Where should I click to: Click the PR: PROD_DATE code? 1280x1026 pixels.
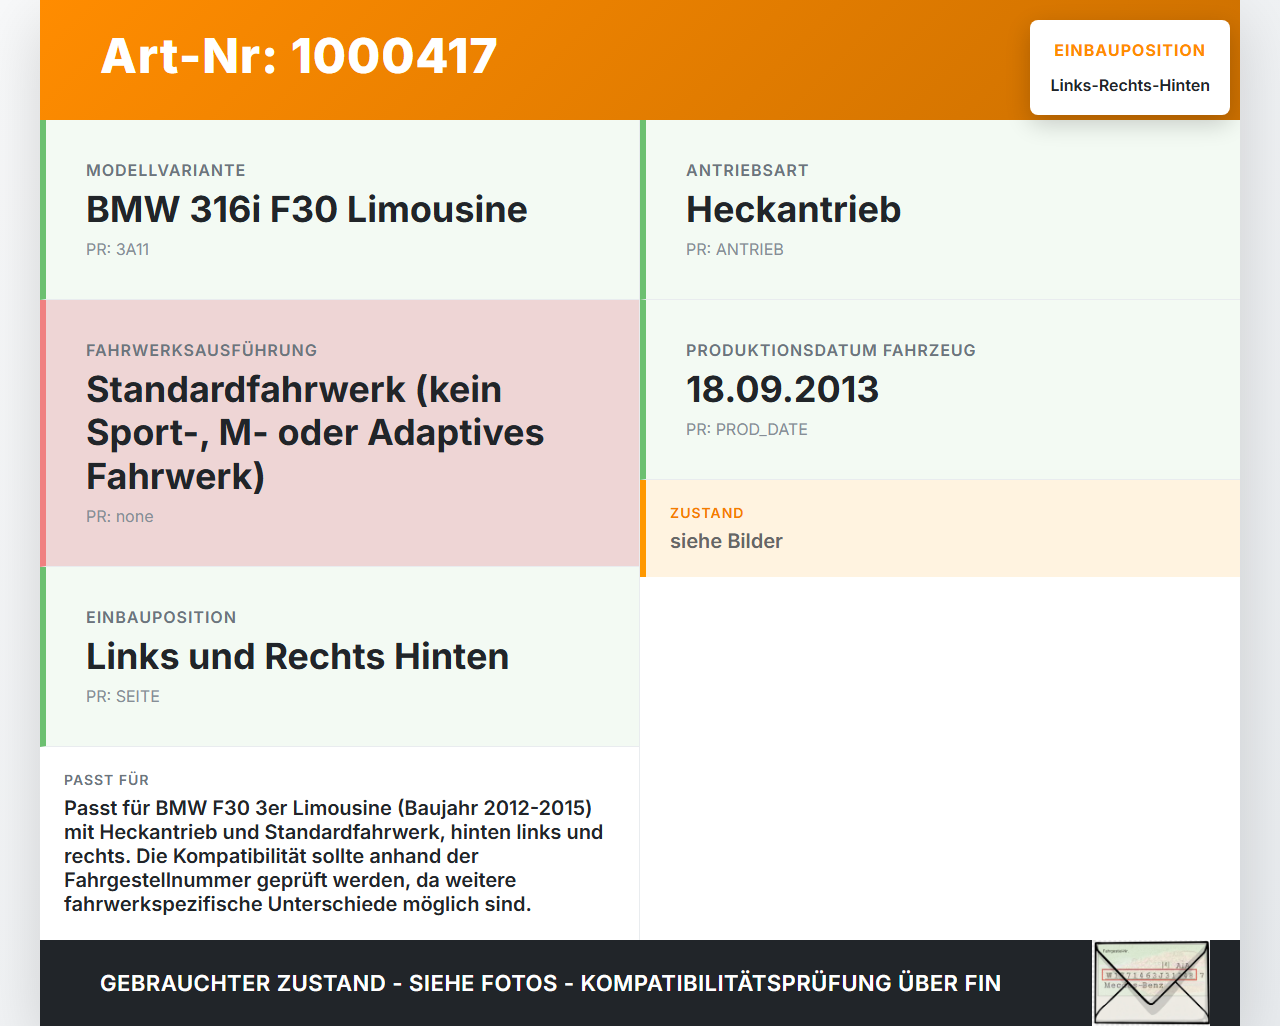pos(747,430)
